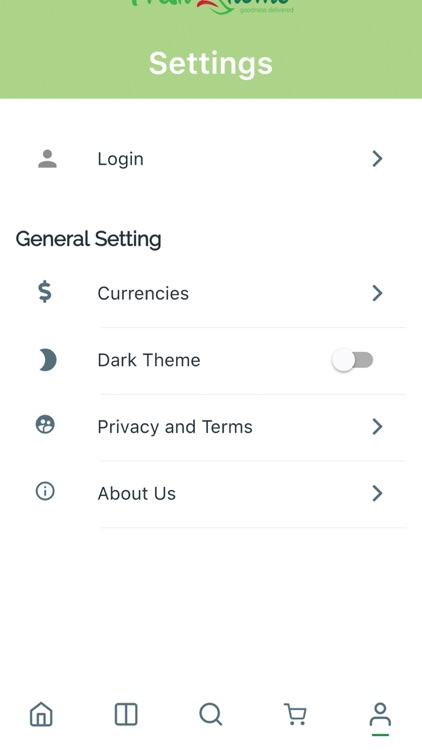
Task: Enable the Dark Theme switch
Action: click(x=353, y=360)
